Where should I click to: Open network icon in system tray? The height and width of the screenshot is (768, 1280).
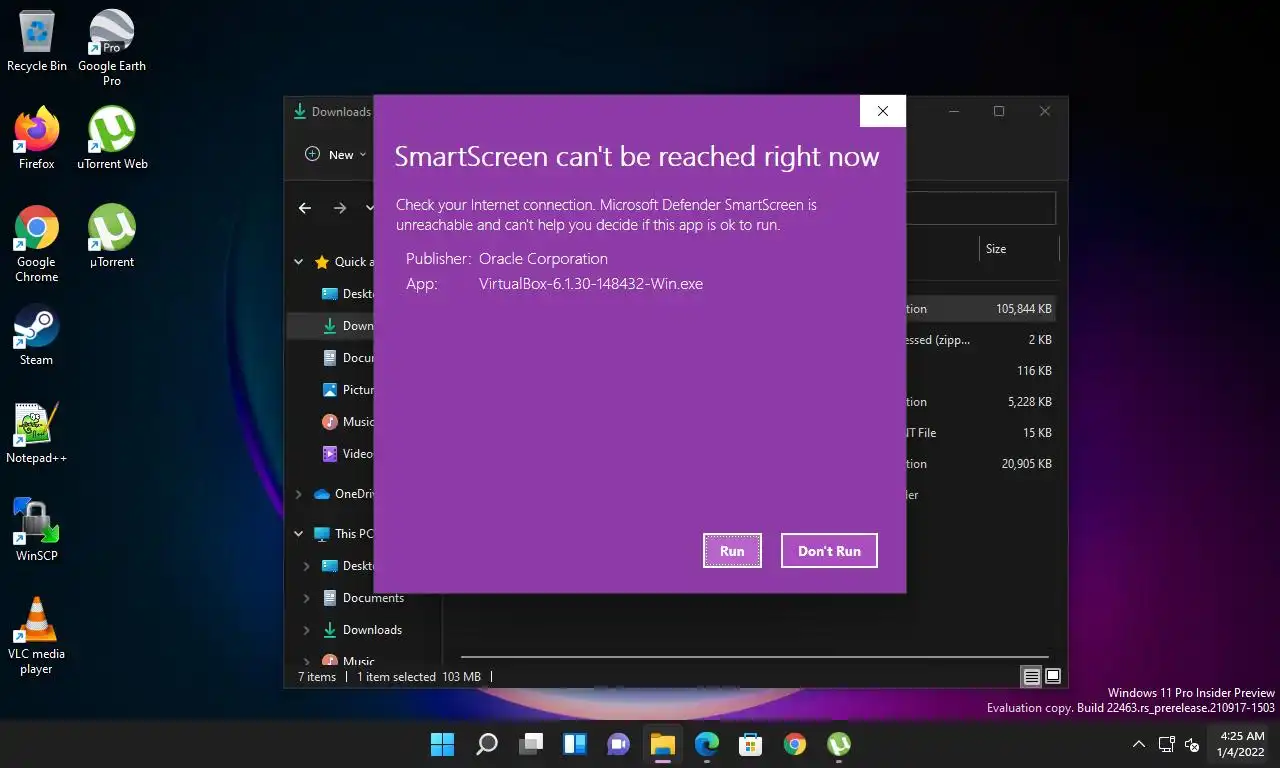click(x=1166, y=745)
